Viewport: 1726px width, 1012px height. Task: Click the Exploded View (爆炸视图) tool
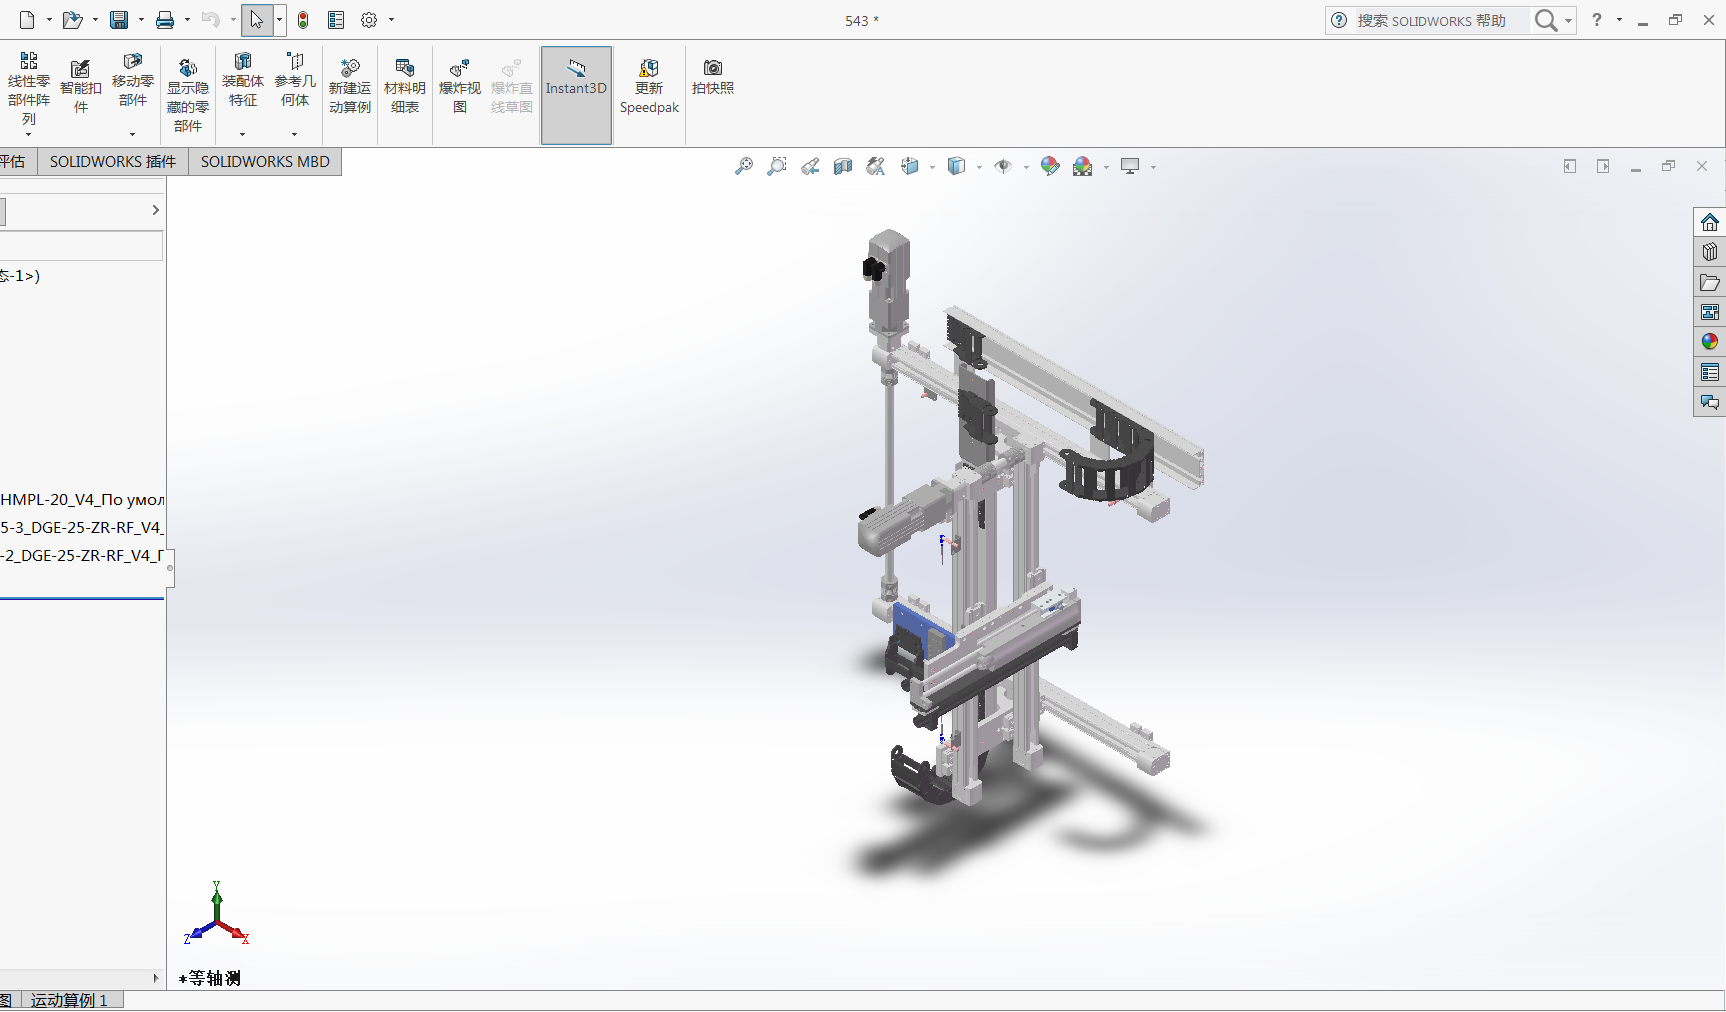pos(459,87)
